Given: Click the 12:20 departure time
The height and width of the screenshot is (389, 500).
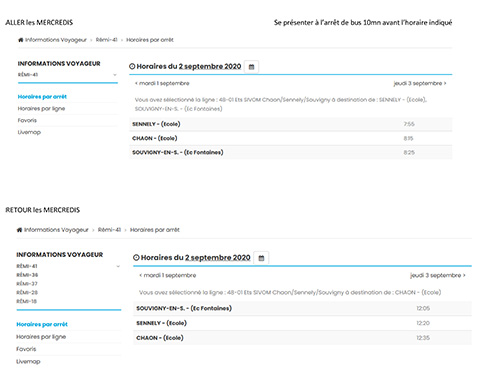Looking at the screenshot, I should point(423,323).
